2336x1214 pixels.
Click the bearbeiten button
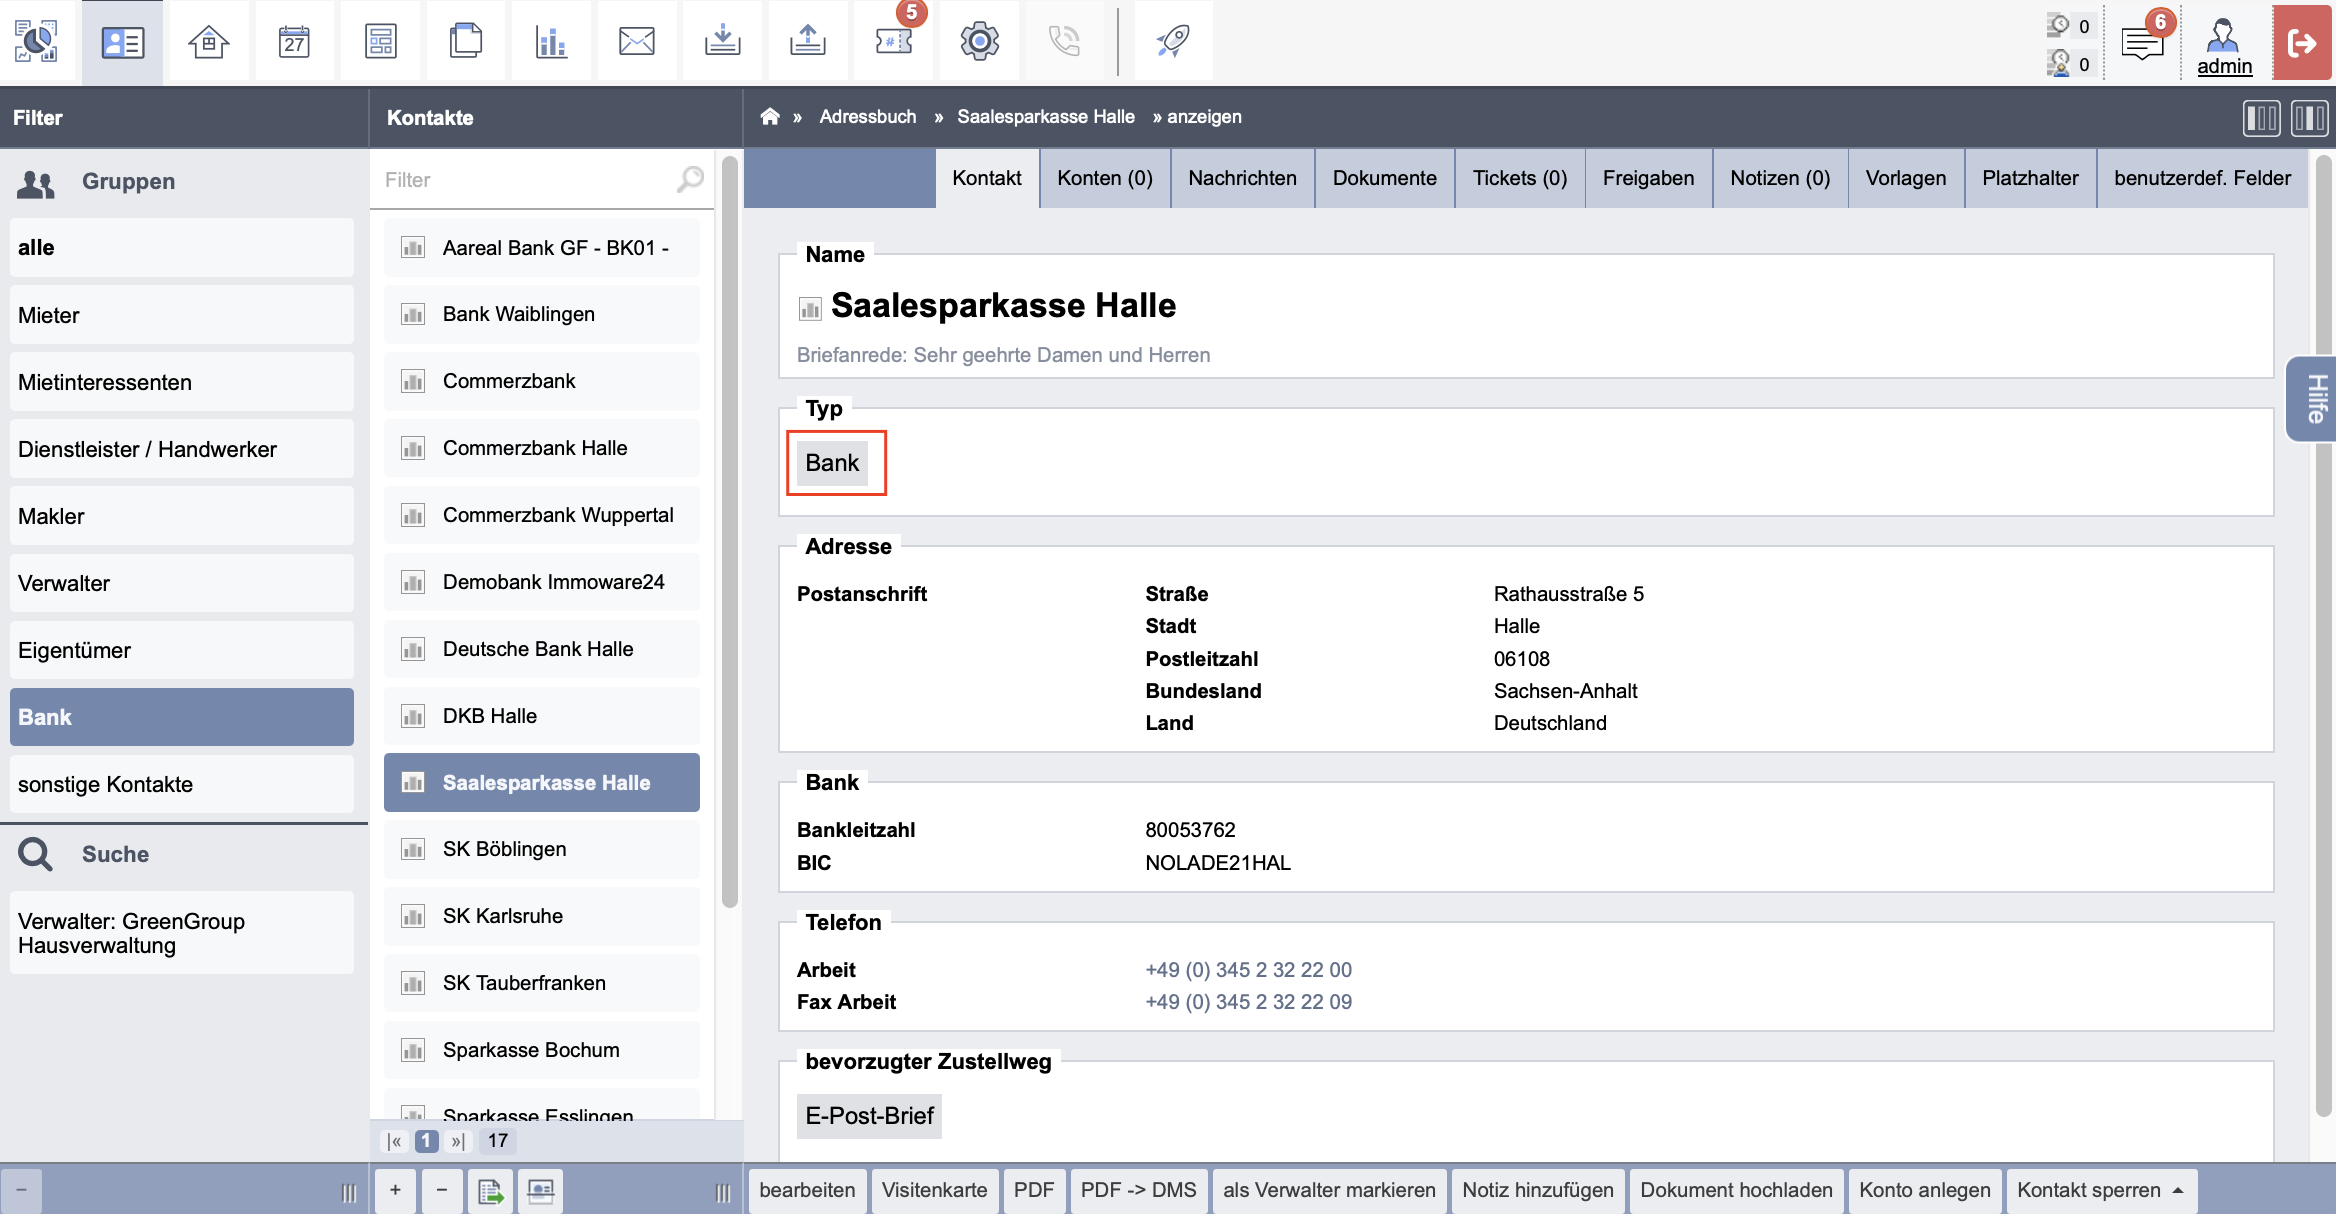[807, 1190]
